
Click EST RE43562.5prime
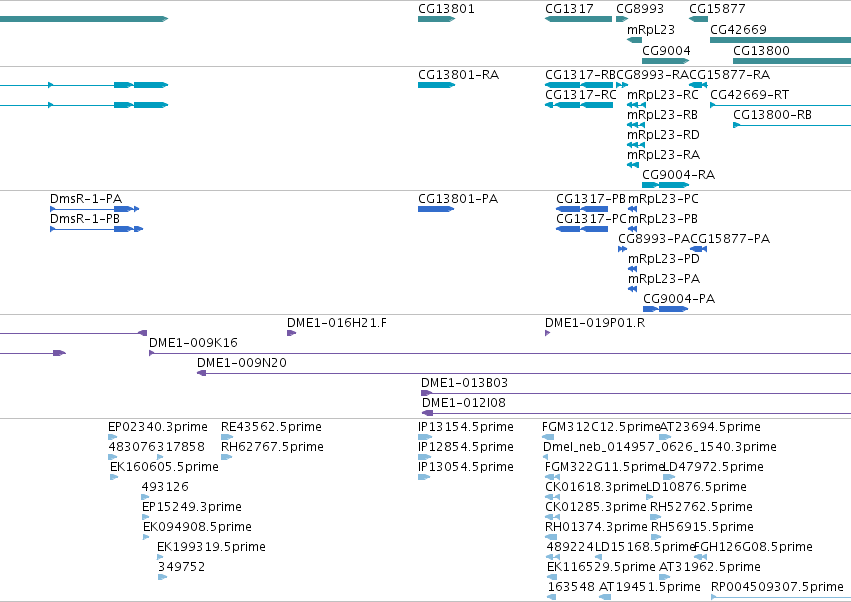coord(271,427)
